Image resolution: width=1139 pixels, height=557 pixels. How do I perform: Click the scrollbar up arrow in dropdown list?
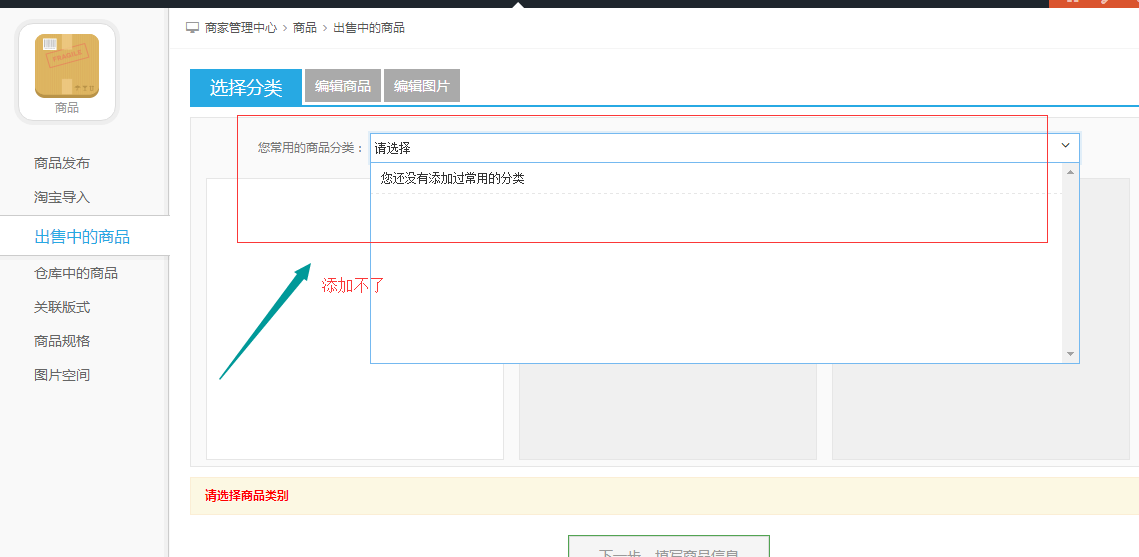click(x=1070, y=172)
